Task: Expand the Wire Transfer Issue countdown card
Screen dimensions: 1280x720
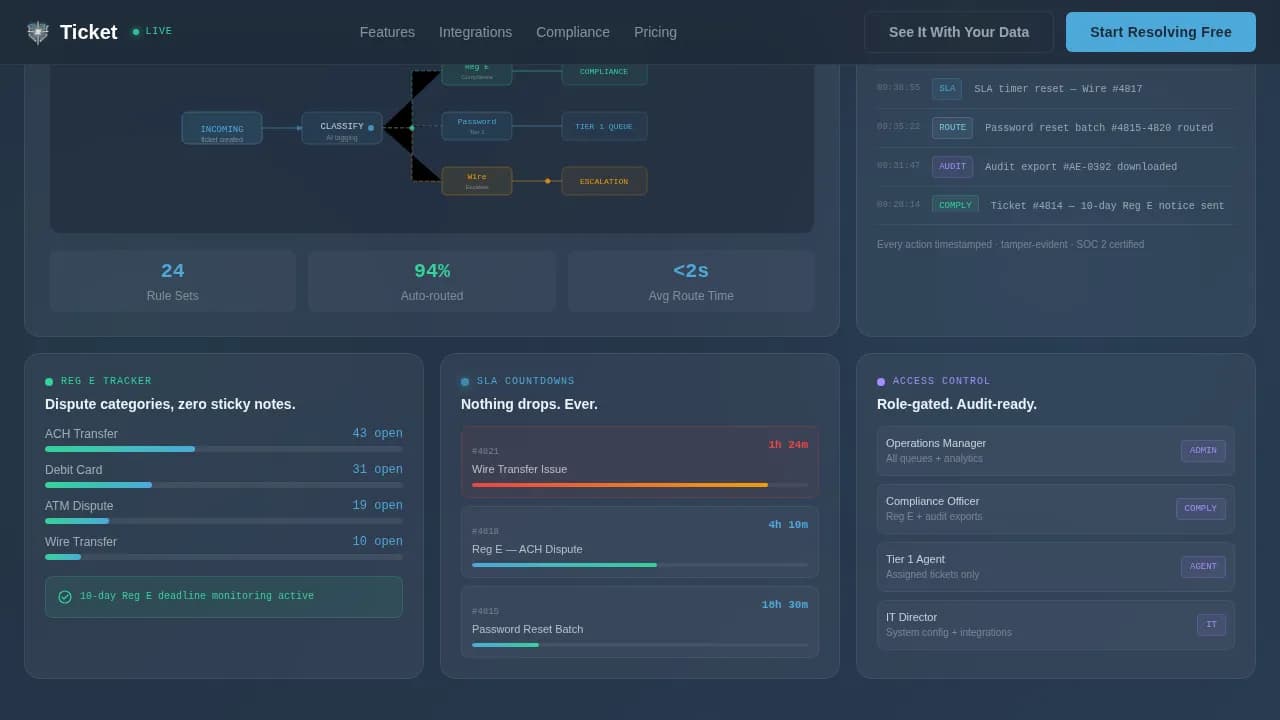Action: 639,461
